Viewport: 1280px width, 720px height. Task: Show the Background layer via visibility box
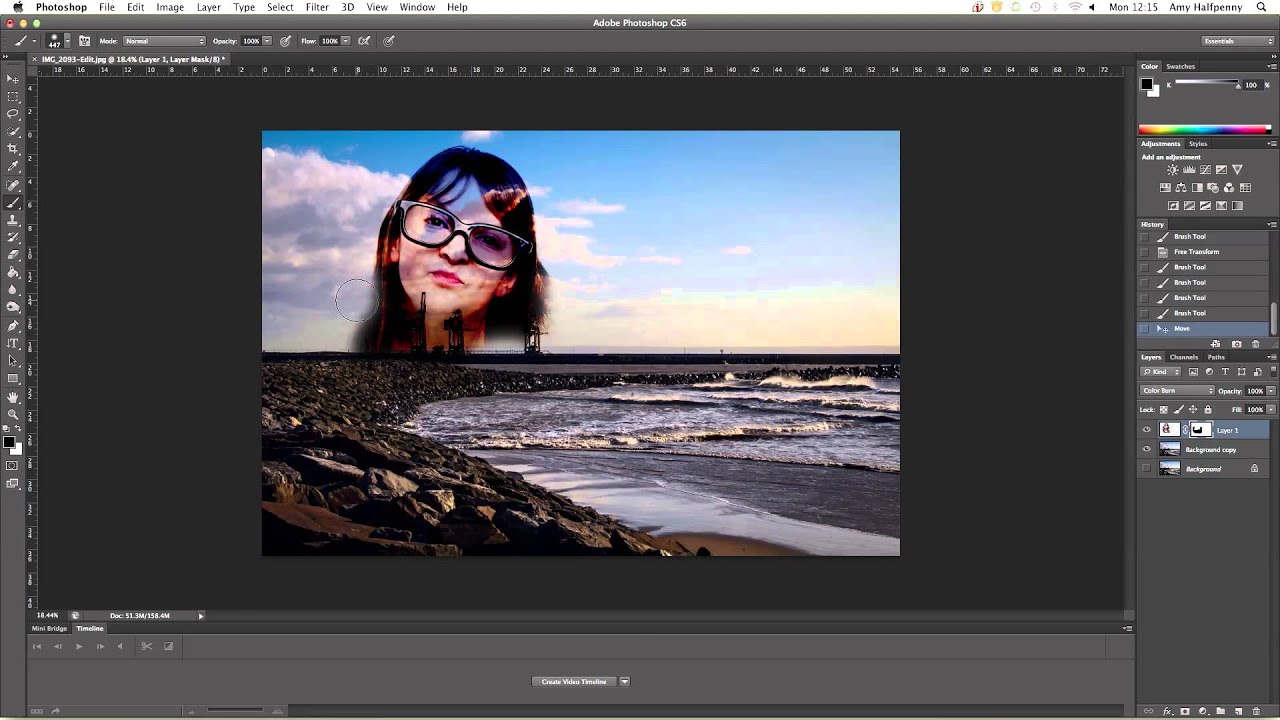point(1146,469)
